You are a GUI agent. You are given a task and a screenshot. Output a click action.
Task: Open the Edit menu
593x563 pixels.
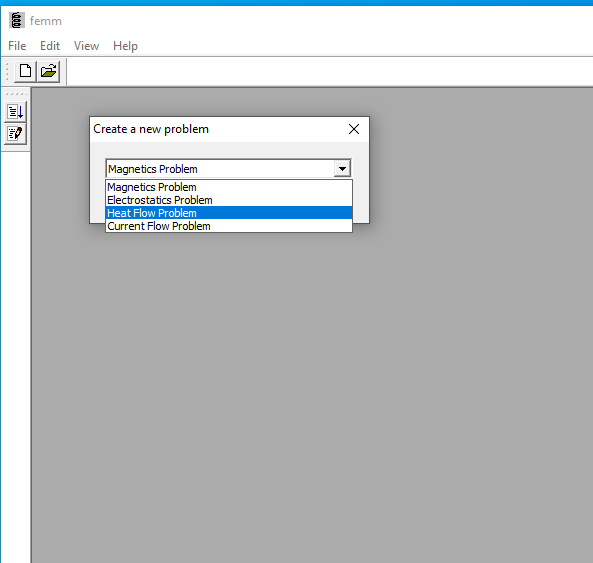point(50,46)
